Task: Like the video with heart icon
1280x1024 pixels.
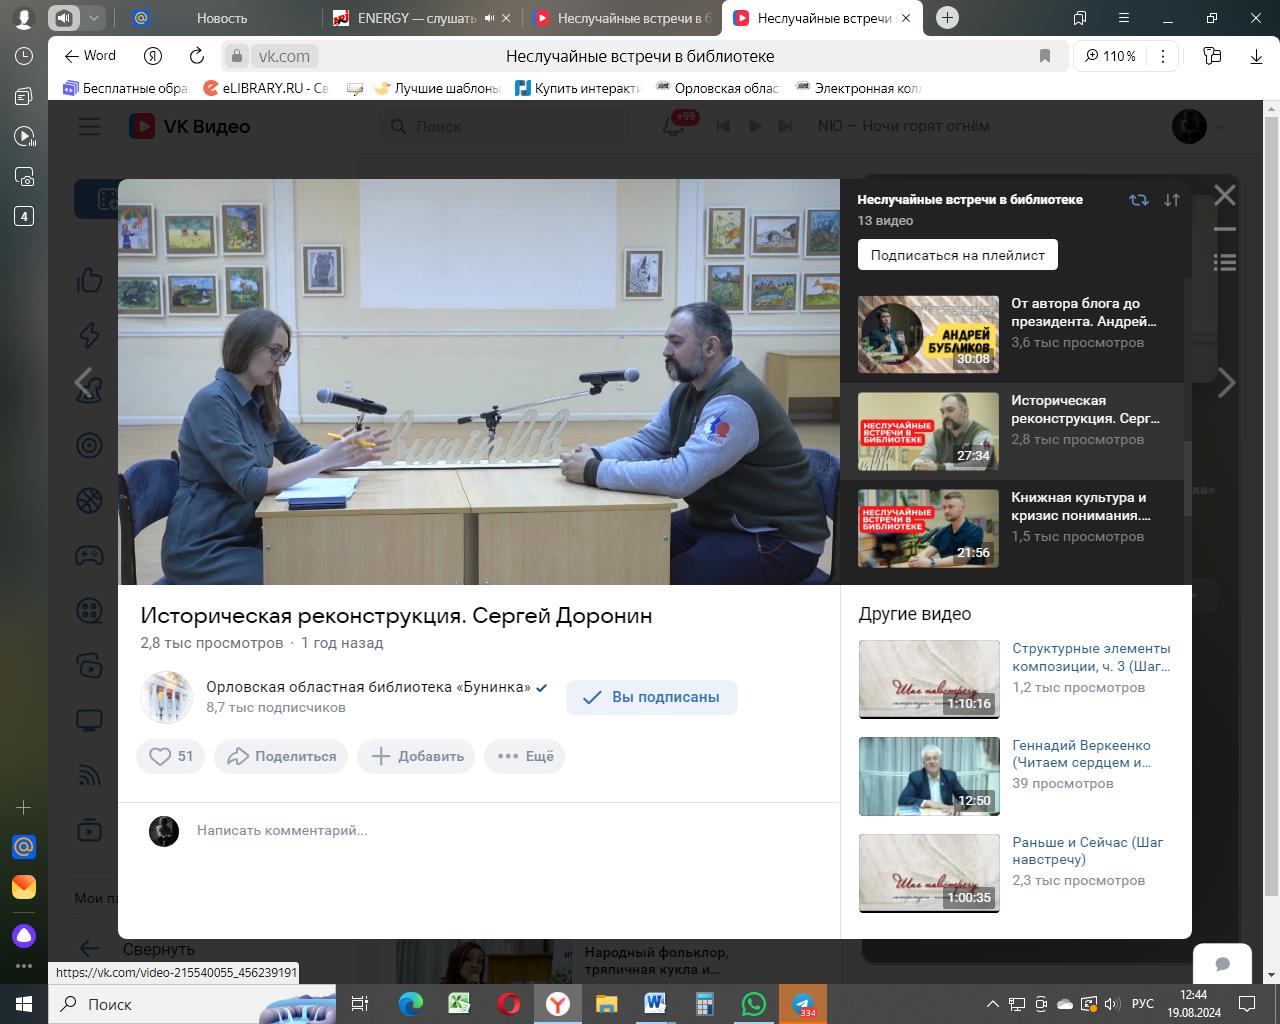Action: click(170, 756)
